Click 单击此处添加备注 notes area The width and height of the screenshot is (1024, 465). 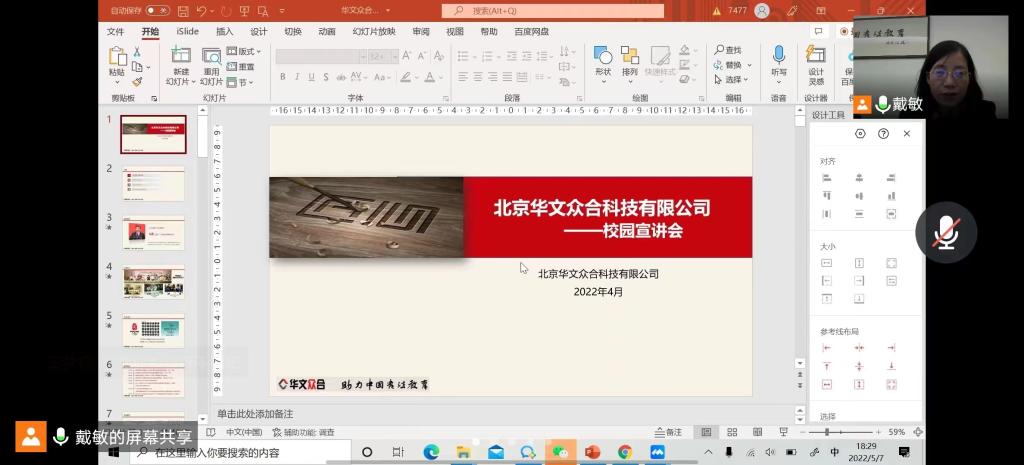tap(255, 414)
